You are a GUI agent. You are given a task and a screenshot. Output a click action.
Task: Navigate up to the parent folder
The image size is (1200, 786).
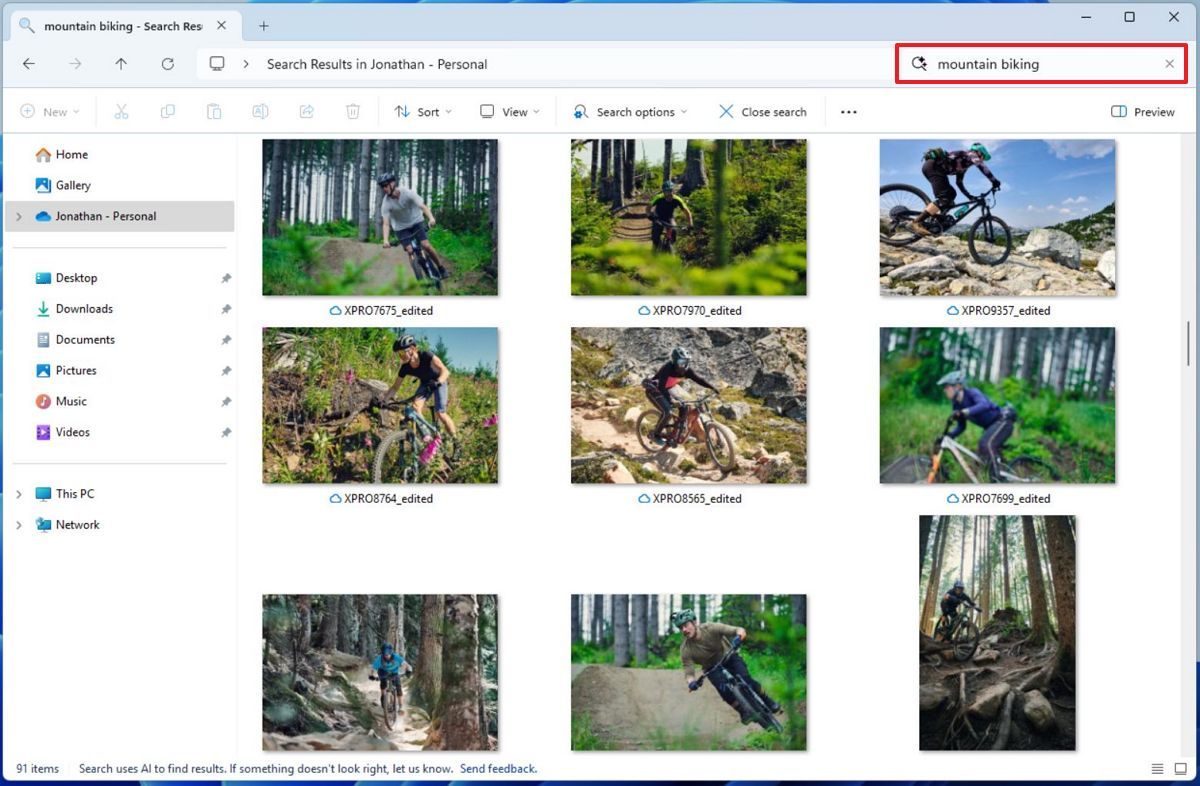point(121,63)
